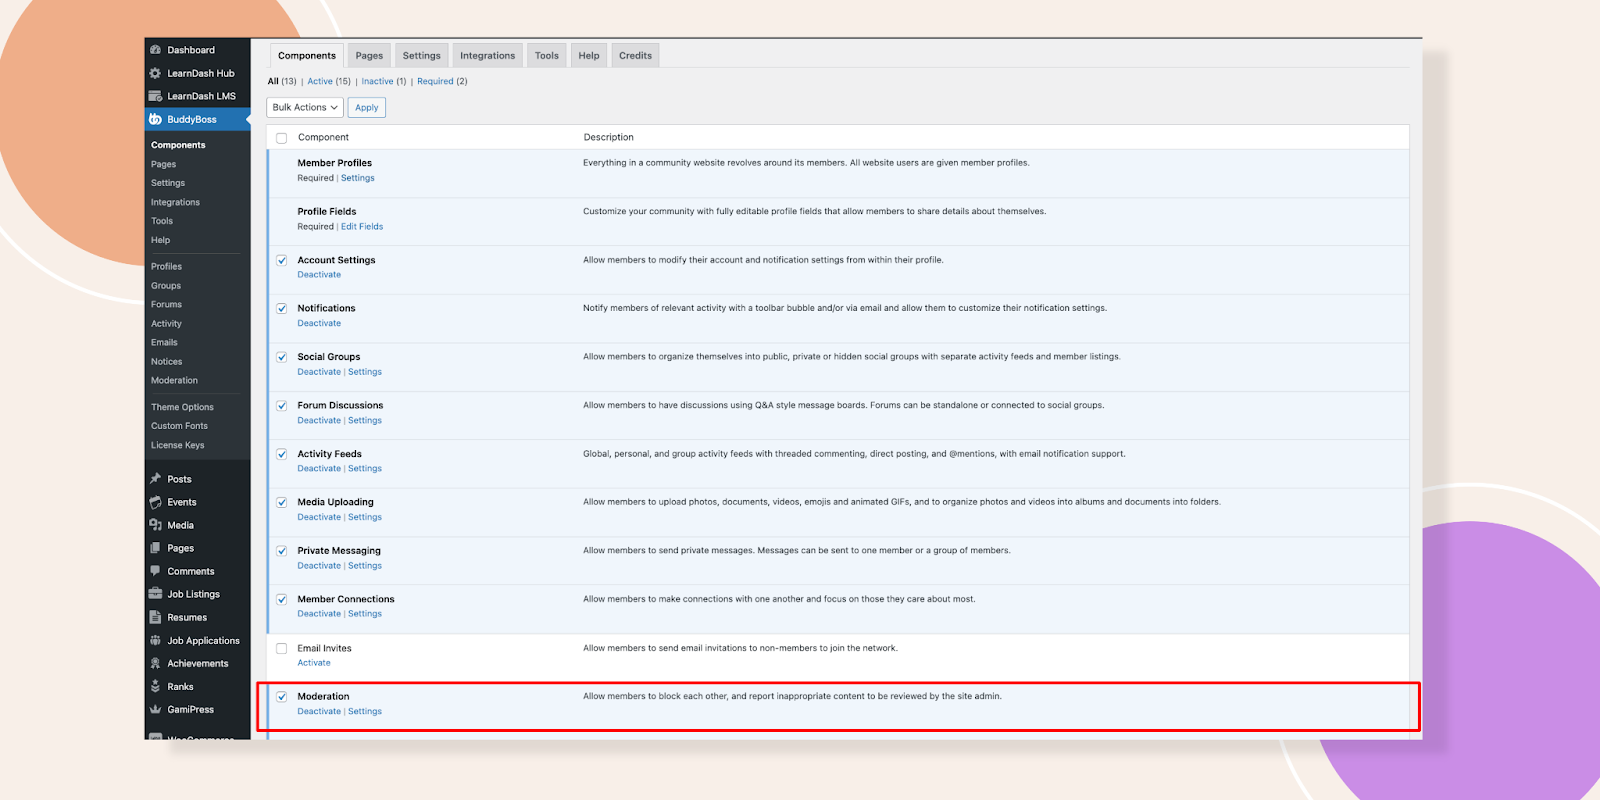Viewport: 1600px width, 800px height.
Task: Check the Email Invites checkbox
Action: pos(282,649)
